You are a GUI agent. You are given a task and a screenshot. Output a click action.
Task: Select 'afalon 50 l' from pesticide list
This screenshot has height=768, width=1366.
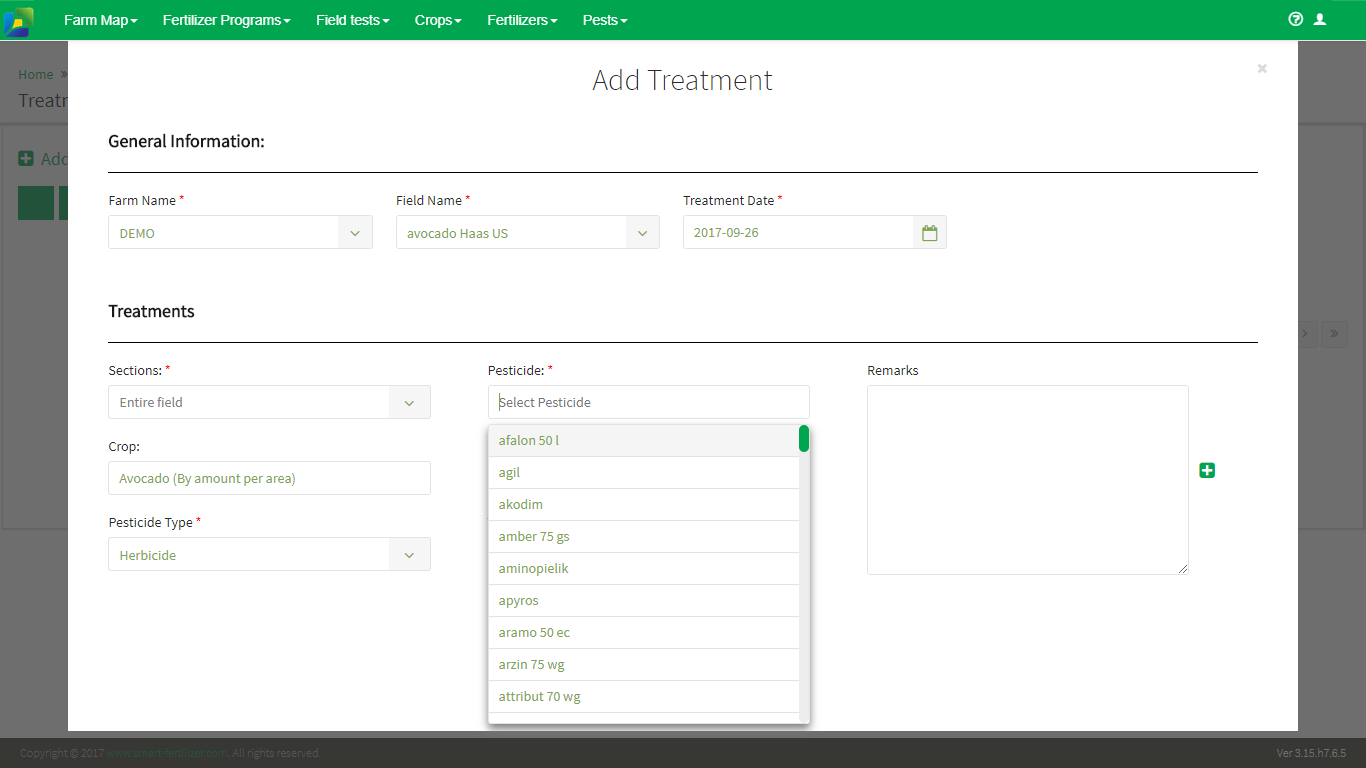point(644,441)
